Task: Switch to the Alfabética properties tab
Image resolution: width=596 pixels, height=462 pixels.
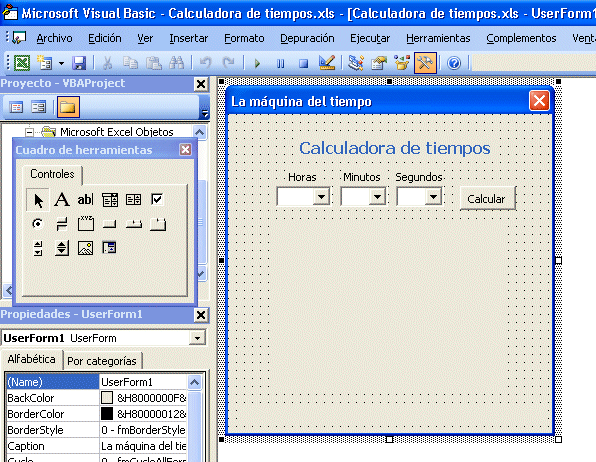Action: (32, 359)
